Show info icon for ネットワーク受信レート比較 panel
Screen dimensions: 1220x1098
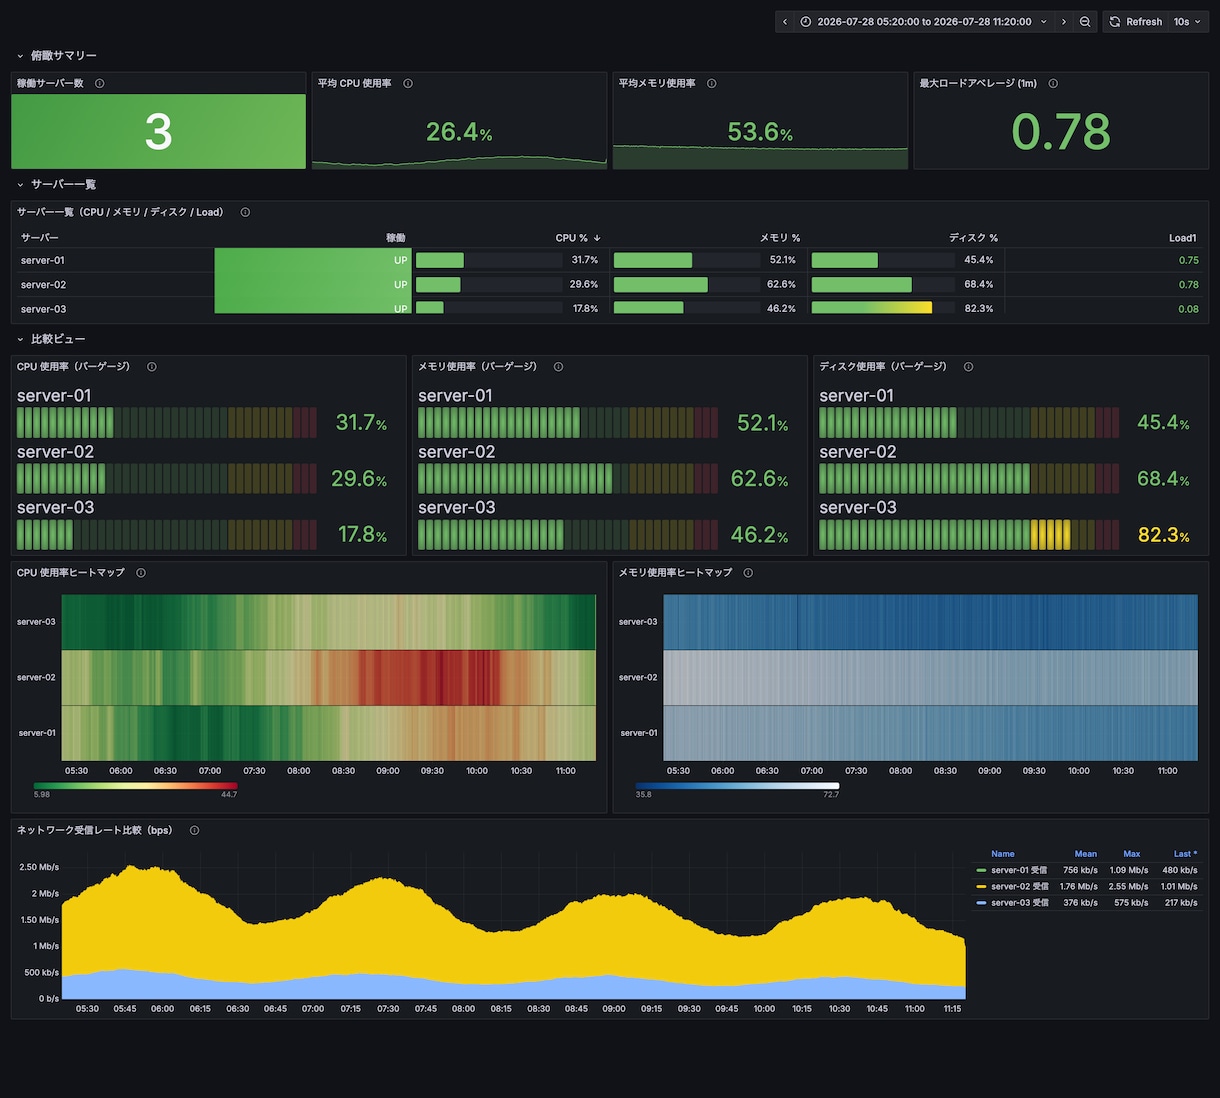pos(194,831)
